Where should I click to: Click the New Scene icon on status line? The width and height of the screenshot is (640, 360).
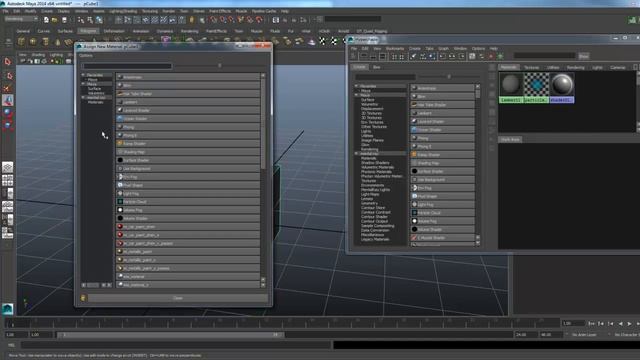(46, 20)
